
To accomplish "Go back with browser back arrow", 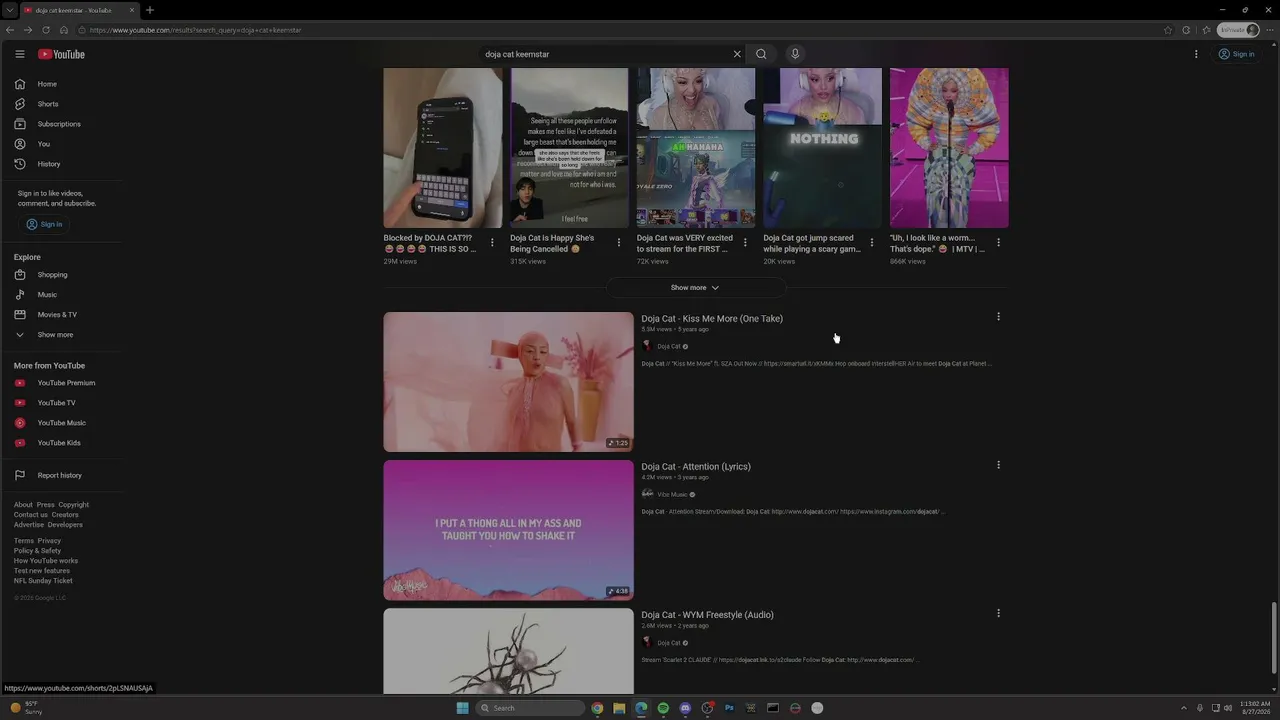I will [10, 30].
